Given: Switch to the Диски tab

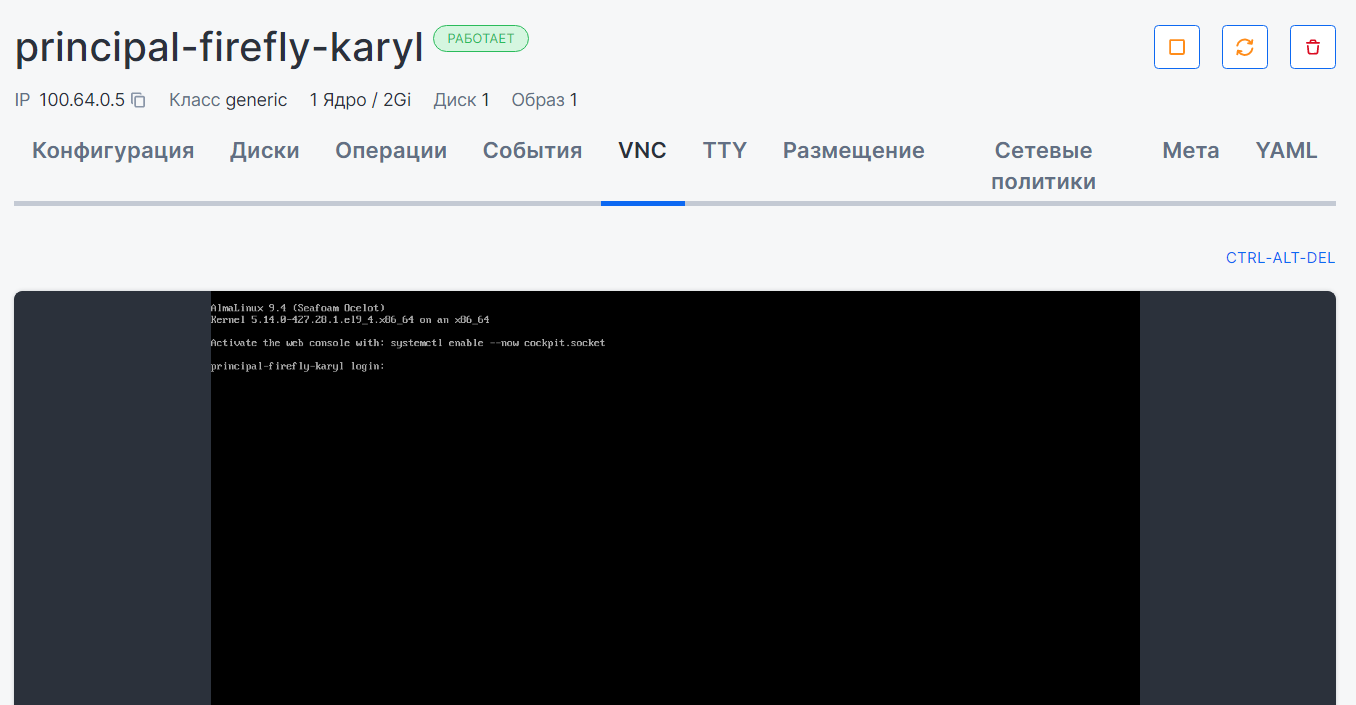Looking at the screenshot, I should point(265,151).
